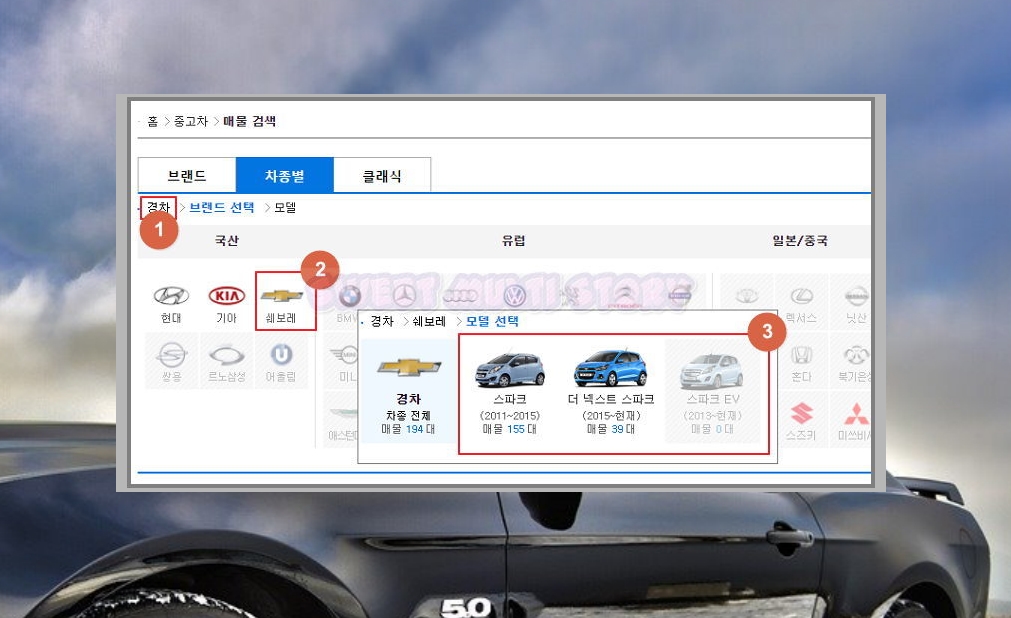
Task: Click the 브랜드 선택 step link
Action: (x=222, y=207)
